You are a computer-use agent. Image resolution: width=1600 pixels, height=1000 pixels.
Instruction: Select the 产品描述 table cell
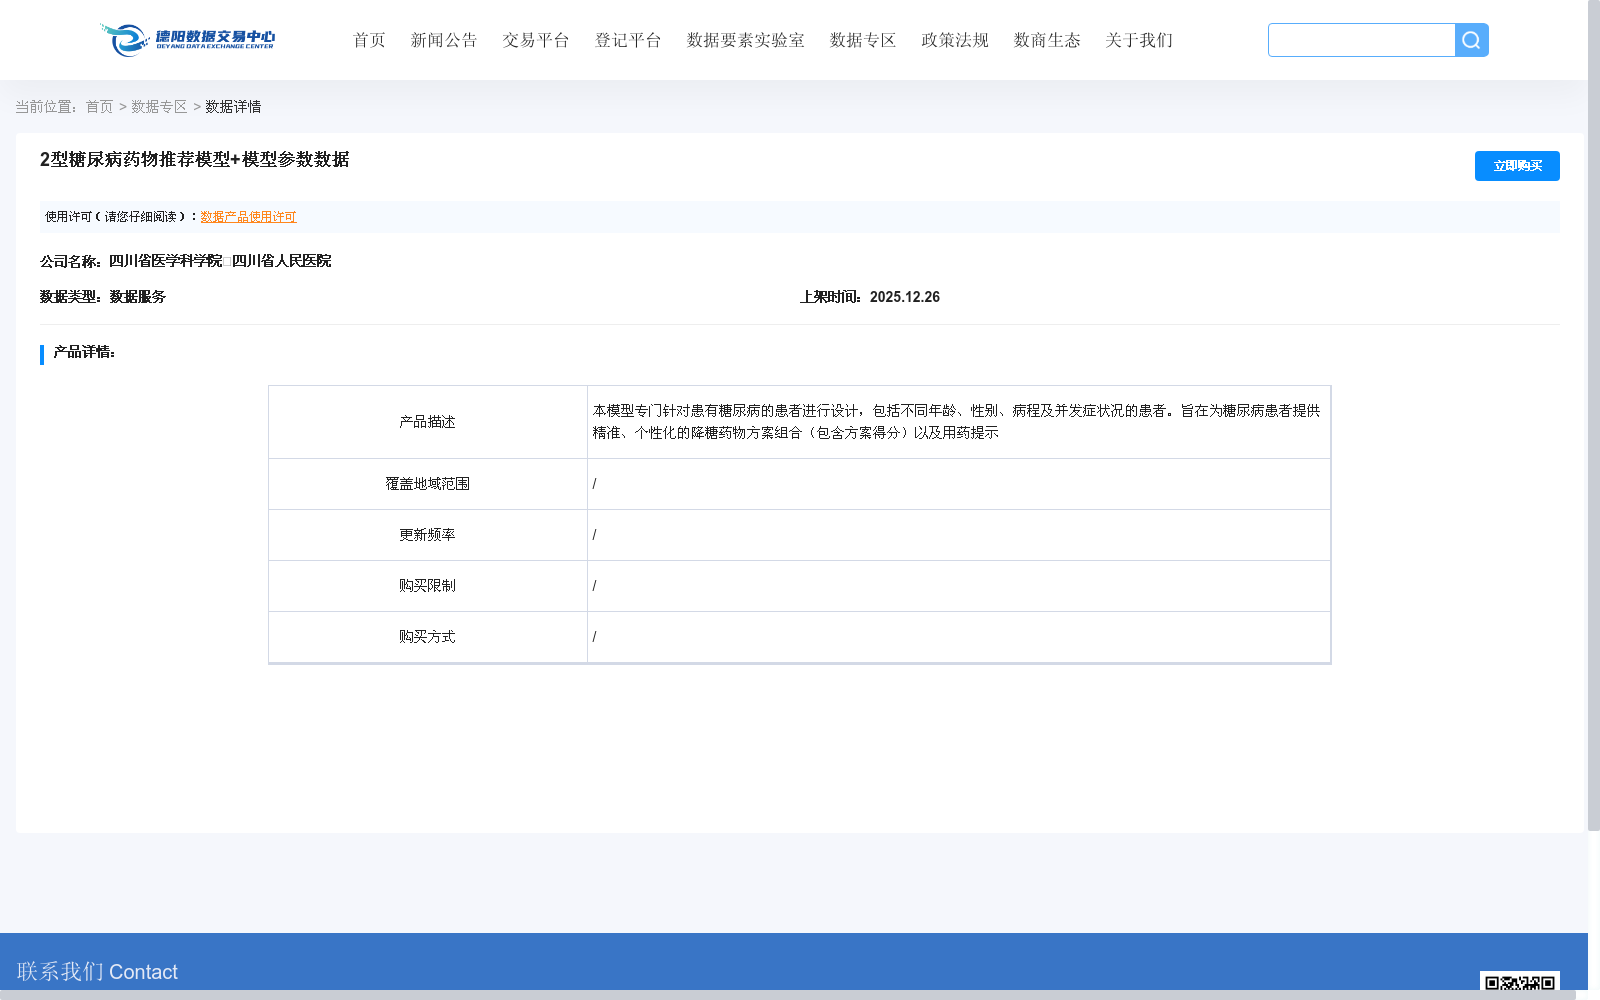coord(427,422)
